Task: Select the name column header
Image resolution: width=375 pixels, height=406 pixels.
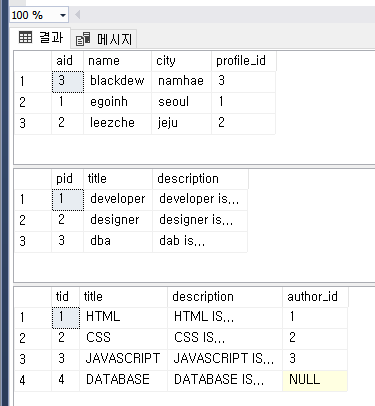Action: (117, 61)
